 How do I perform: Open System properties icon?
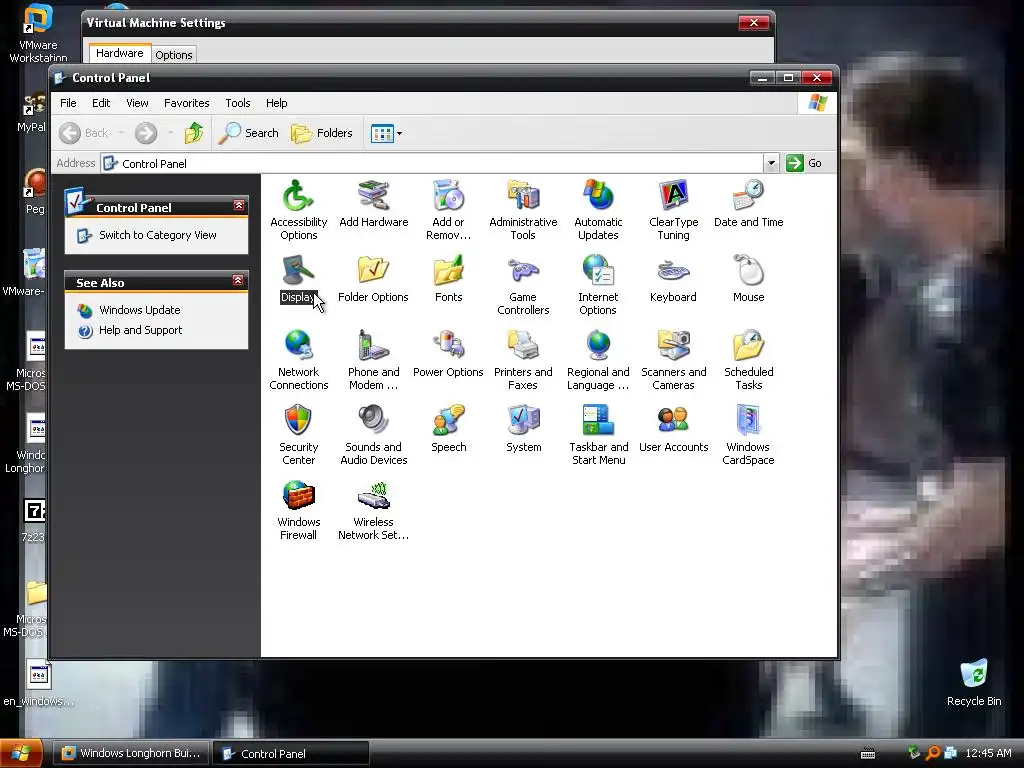523,429
